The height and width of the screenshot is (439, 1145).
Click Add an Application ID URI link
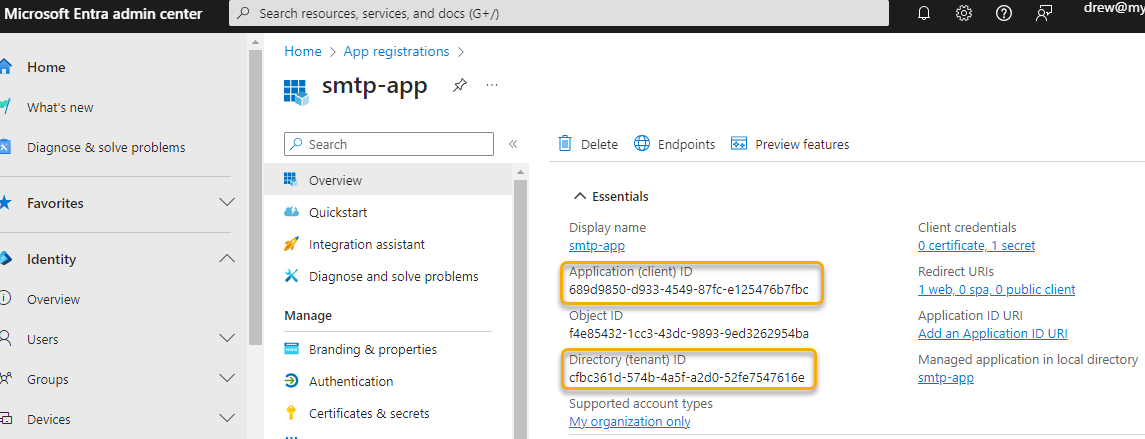point(992,334)
